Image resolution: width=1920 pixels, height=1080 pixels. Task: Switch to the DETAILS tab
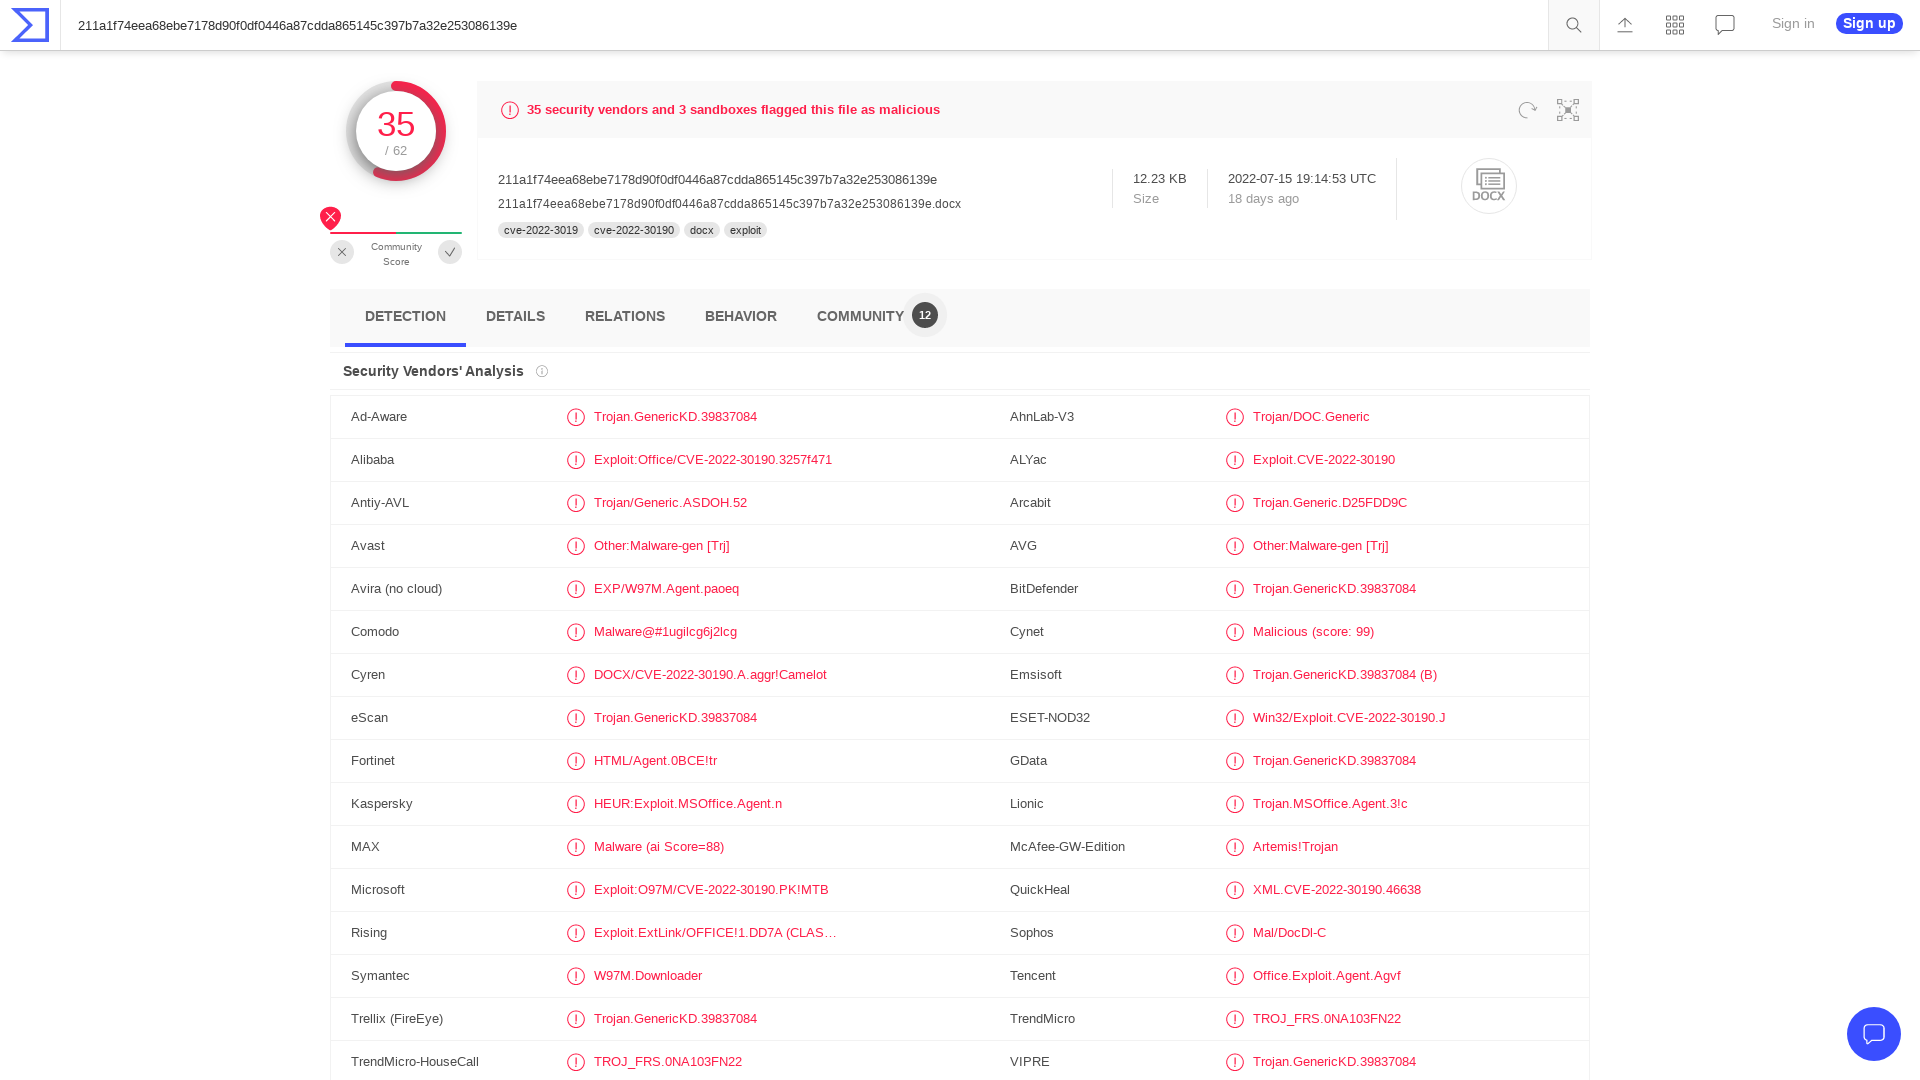pos(515,316)
